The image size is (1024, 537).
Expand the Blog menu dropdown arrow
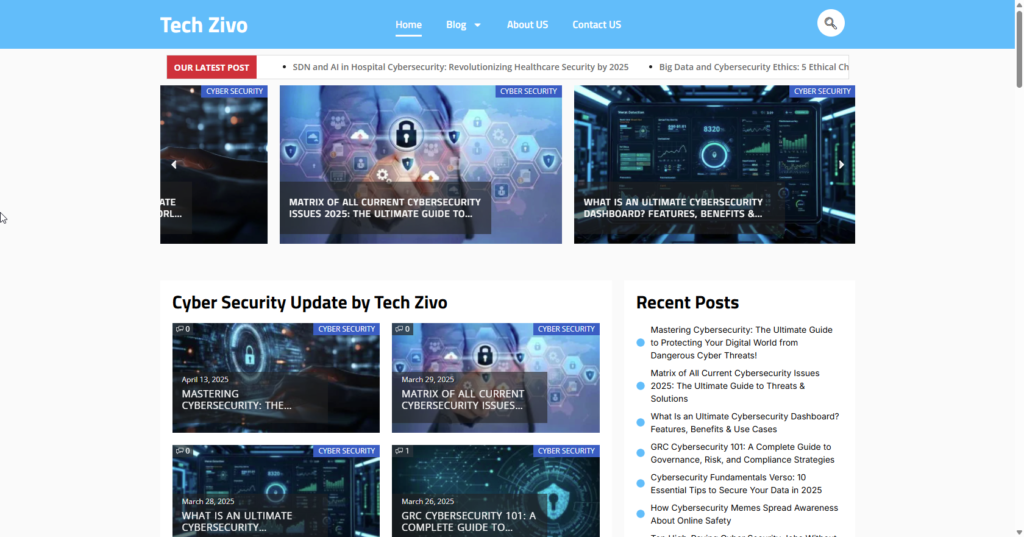(477, 25)
